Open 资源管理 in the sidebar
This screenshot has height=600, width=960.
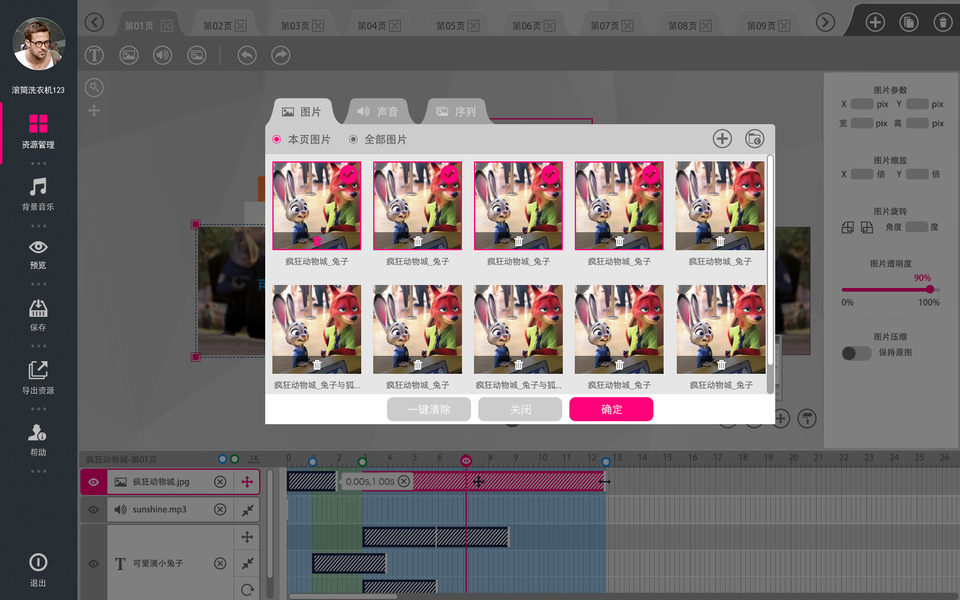coord(38,131)
